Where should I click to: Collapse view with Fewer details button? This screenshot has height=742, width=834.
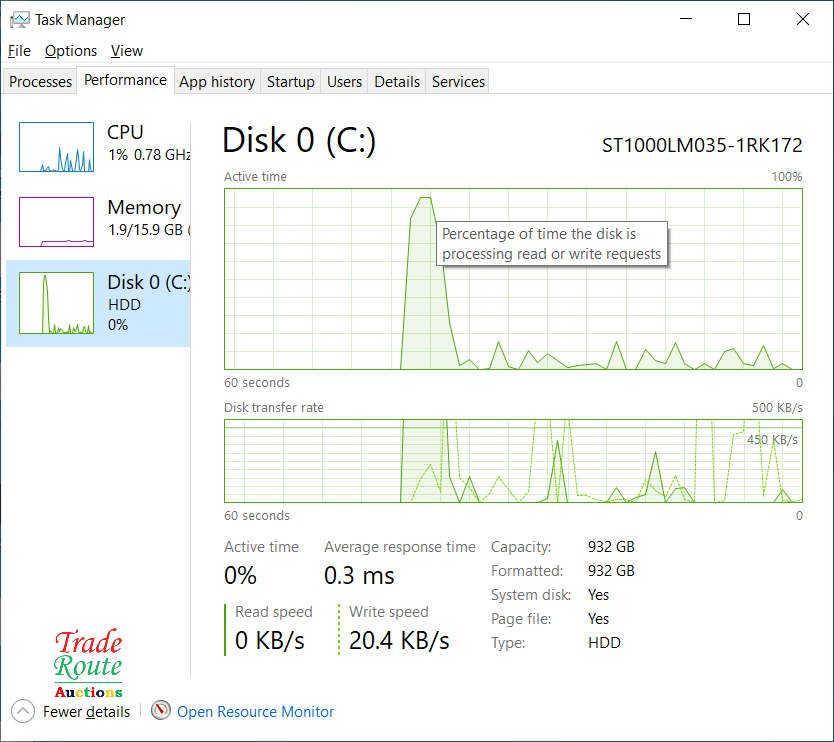pyautogui.click(x=86, y=712)
